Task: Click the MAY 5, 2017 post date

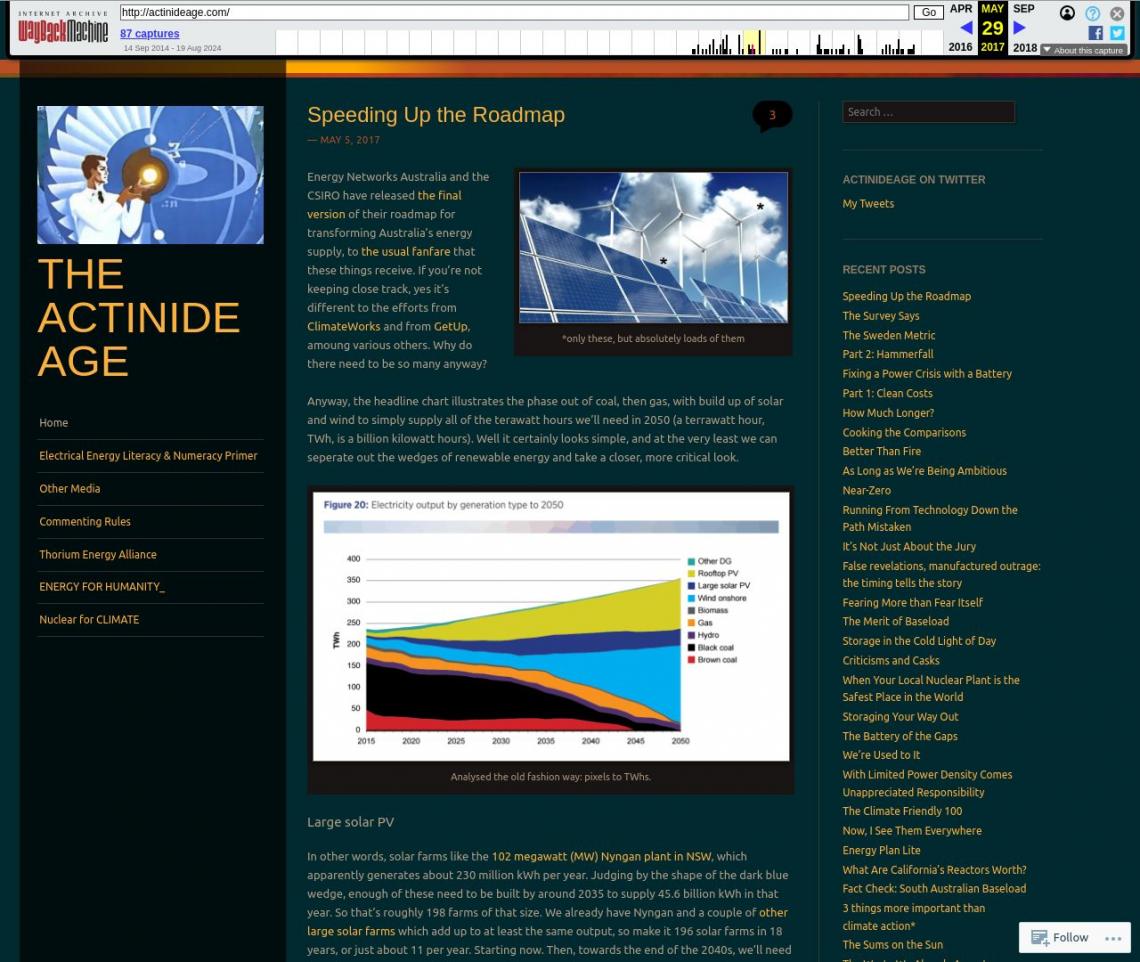Action: [x=350, y=140]
